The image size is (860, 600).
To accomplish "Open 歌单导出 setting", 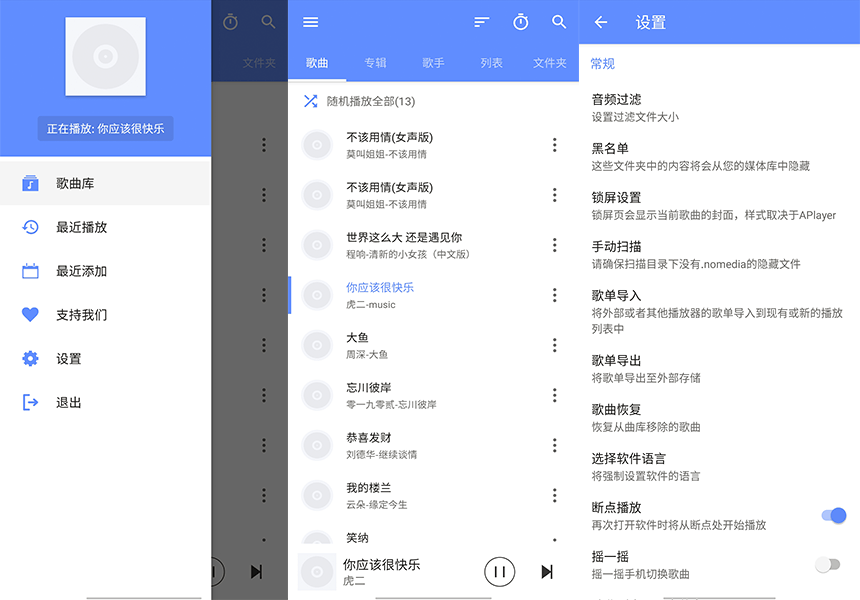I will click(x=720, y=369).
